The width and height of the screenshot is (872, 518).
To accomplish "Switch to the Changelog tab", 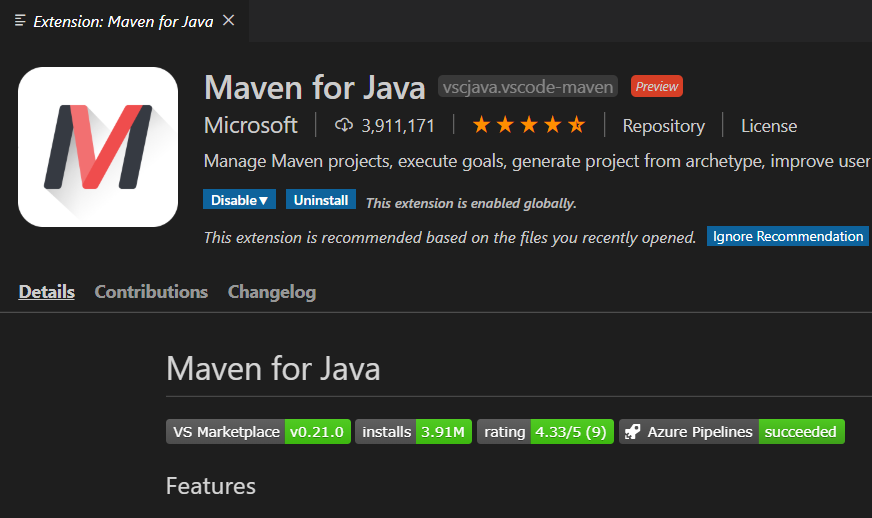I will 272,292.
